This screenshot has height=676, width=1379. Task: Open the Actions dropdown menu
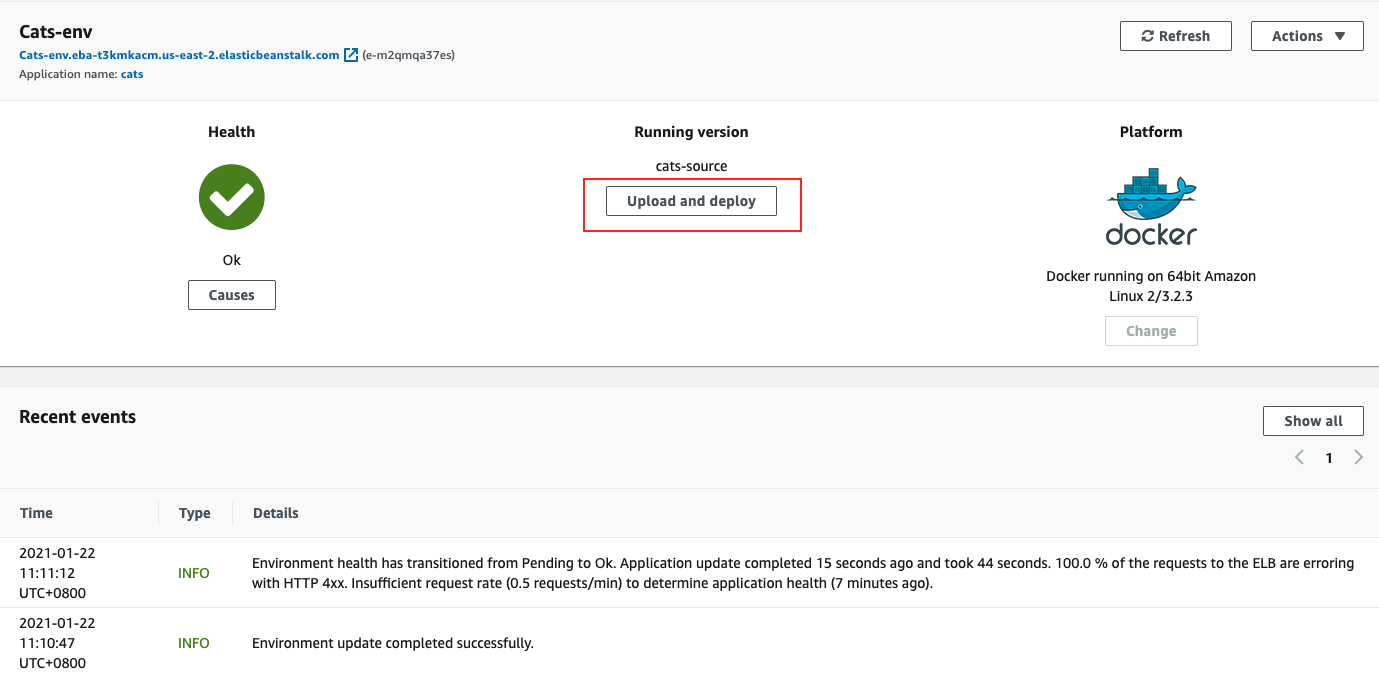point(1307,36)
